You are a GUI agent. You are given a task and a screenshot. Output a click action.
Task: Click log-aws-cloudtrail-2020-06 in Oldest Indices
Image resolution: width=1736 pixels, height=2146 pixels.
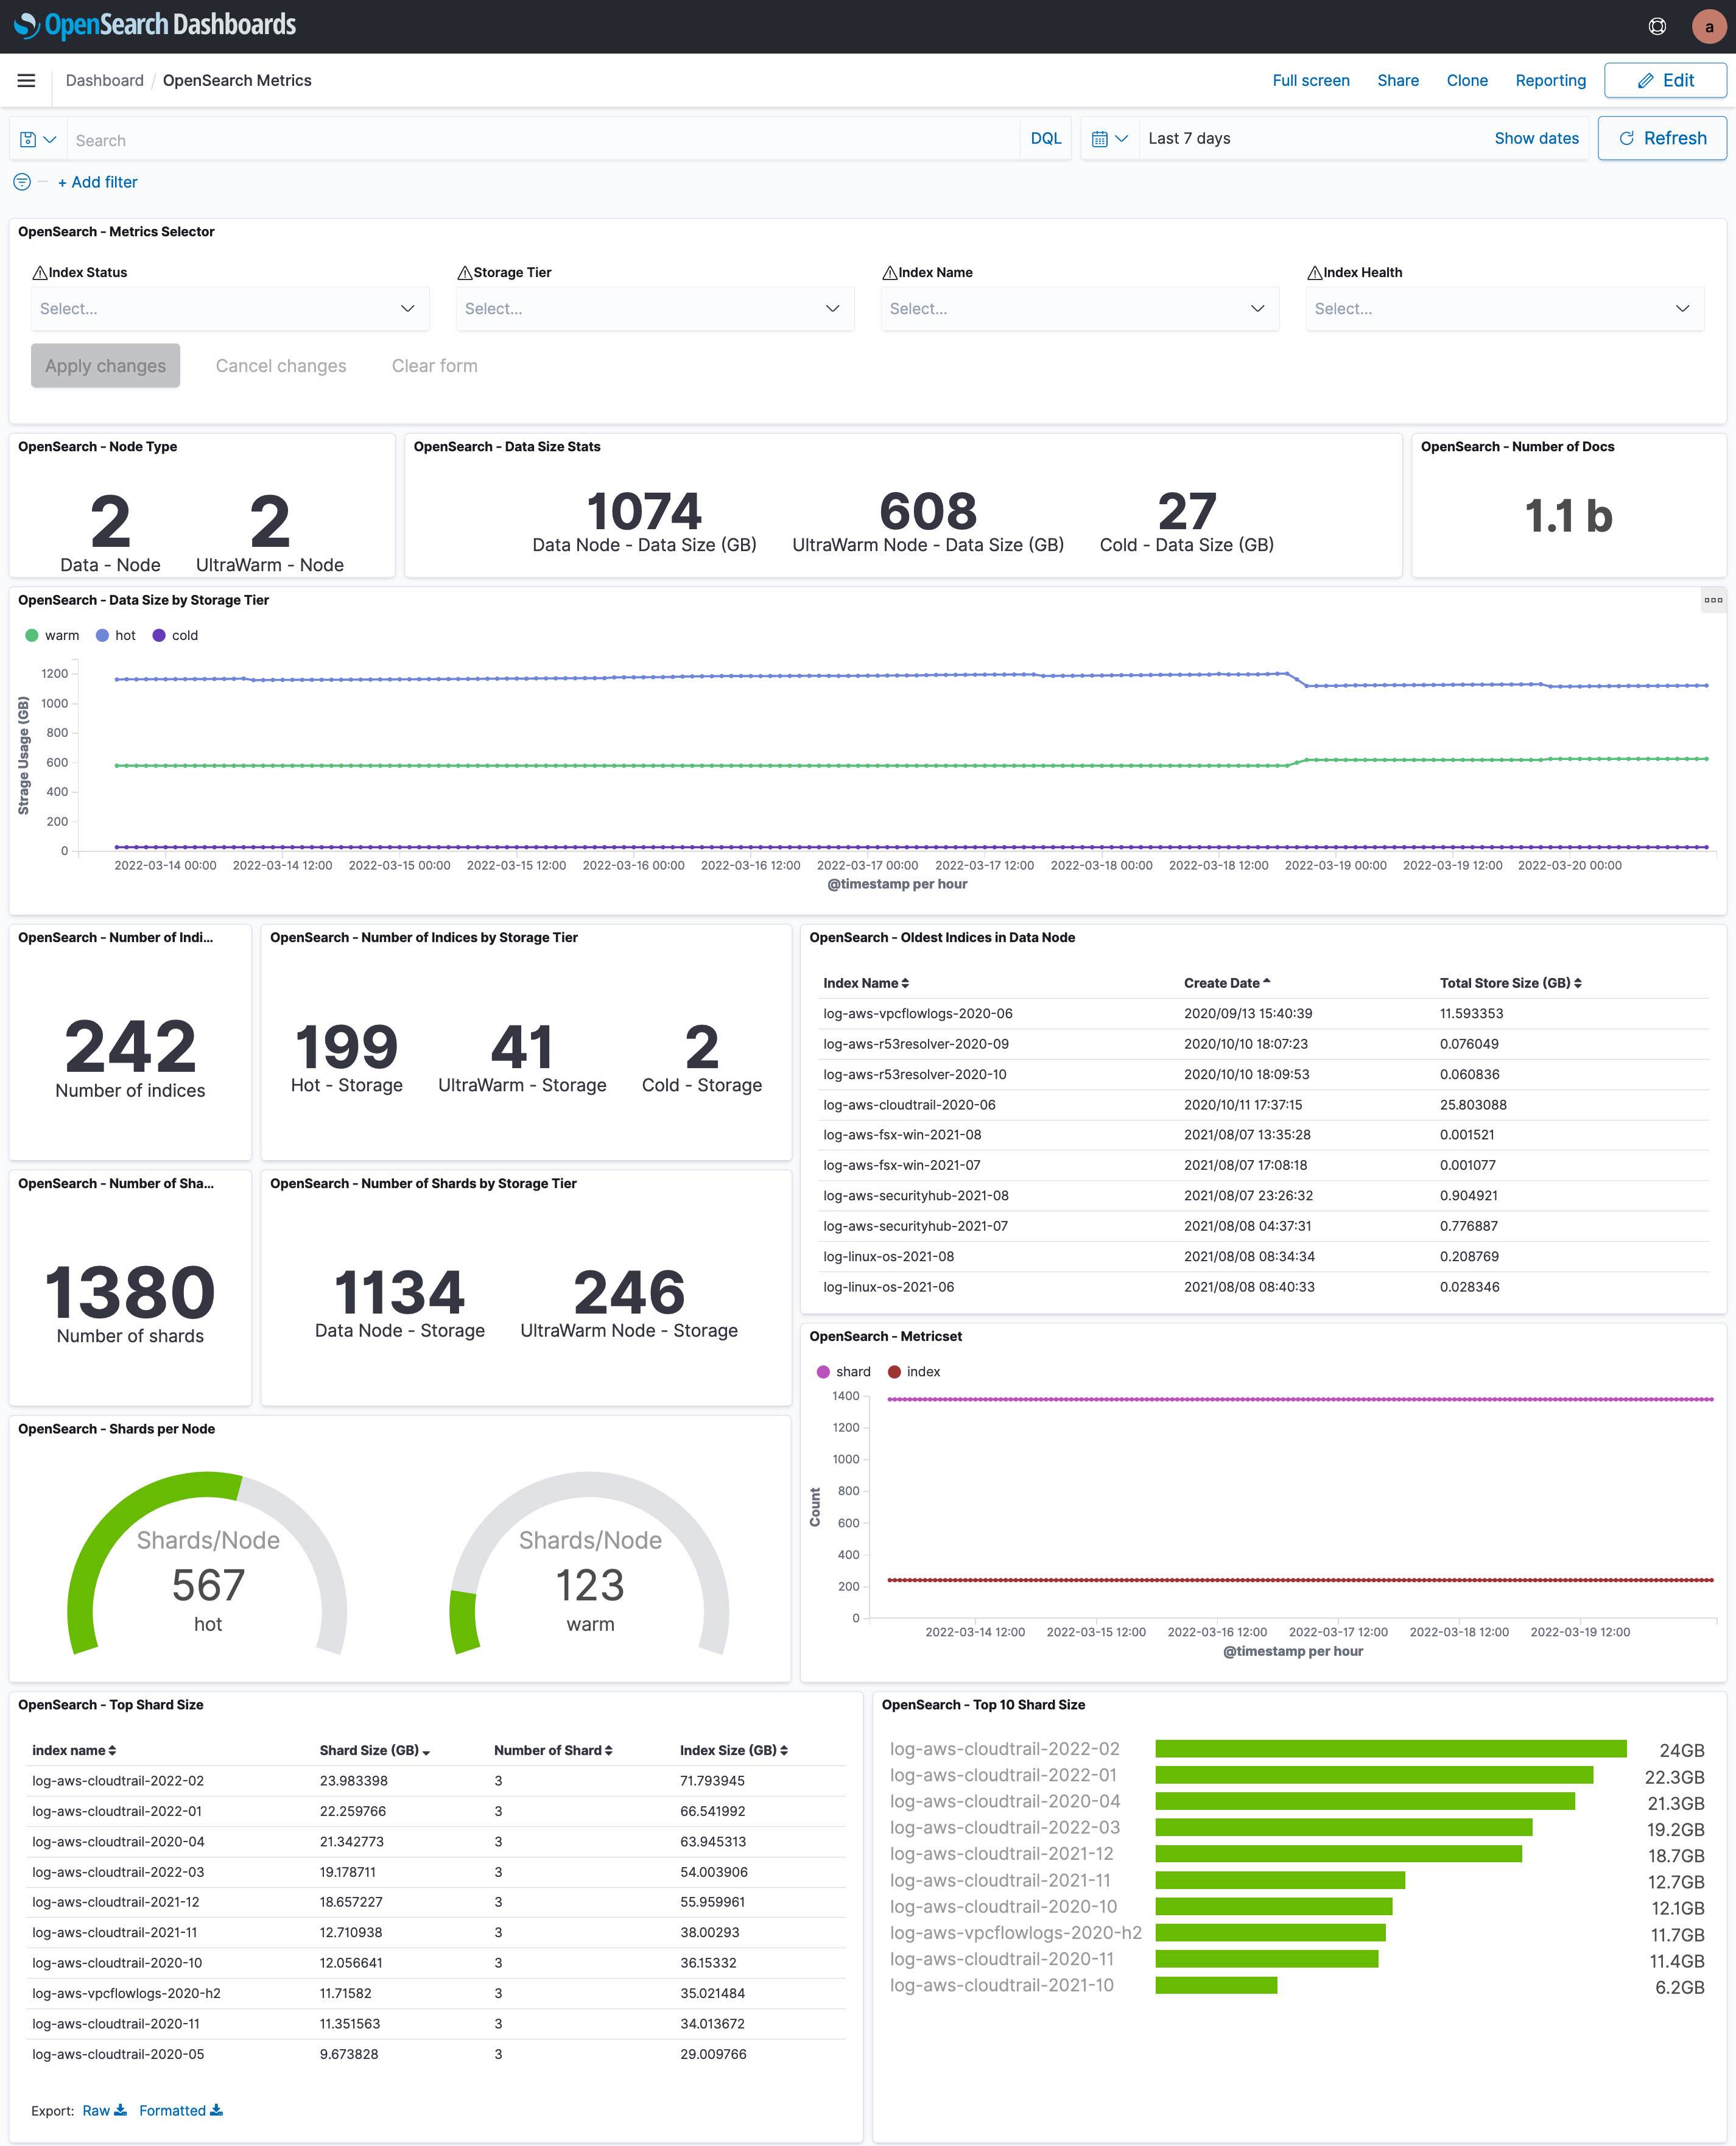click(x=909, y=1105)
